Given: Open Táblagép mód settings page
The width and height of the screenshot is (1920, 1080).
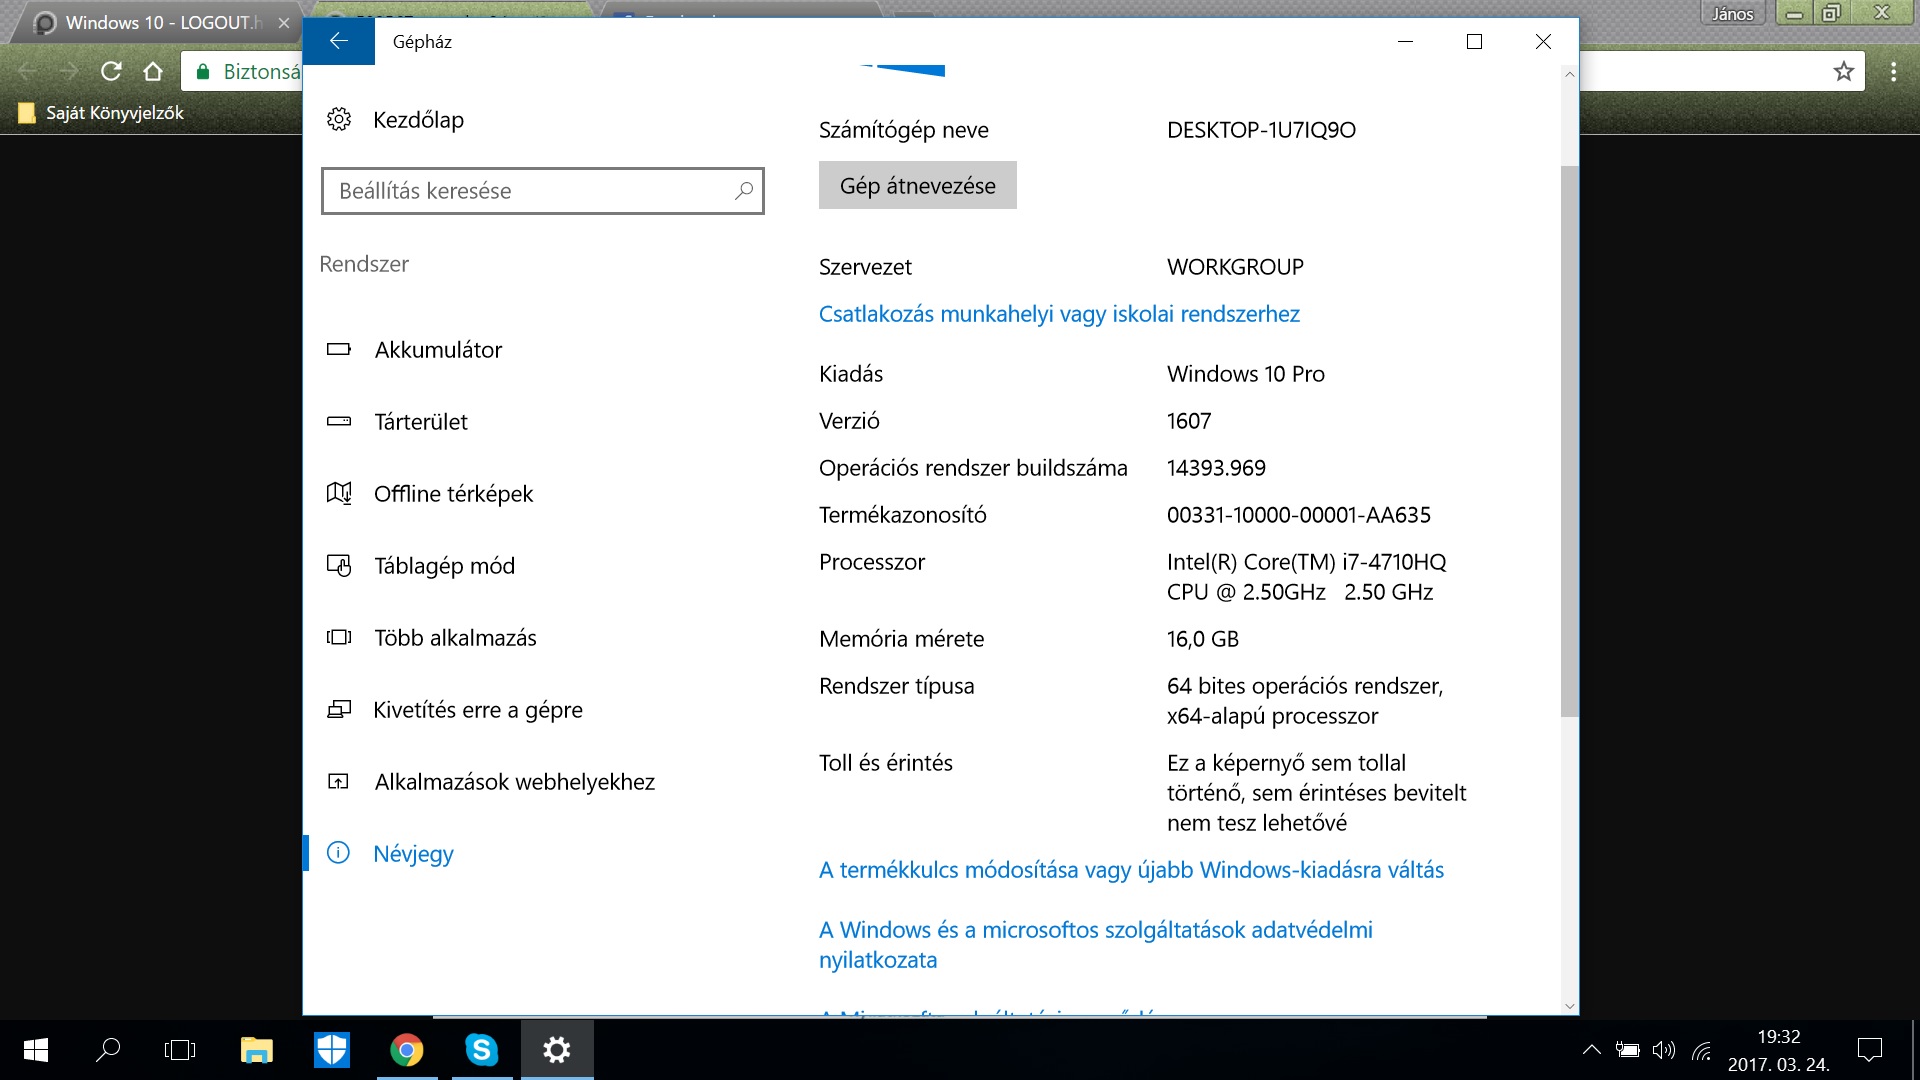Looking at the screenshot, I should 444,566.
